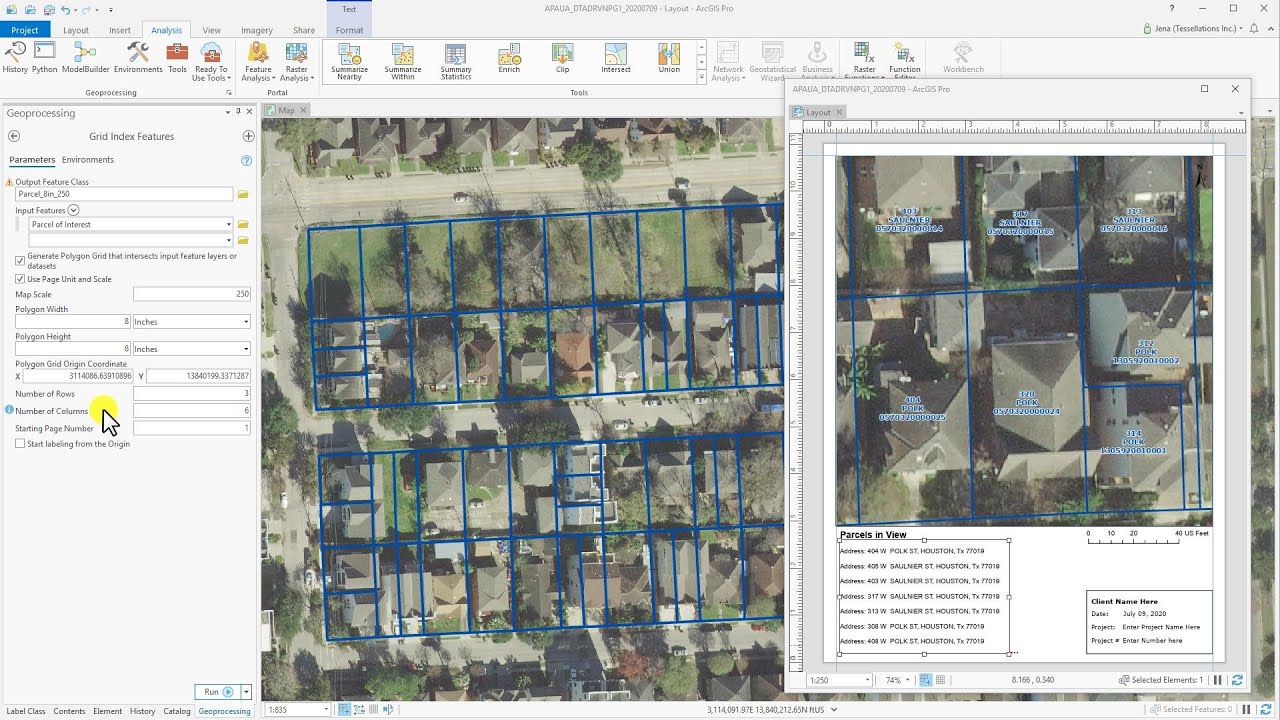Switch to the View ribbon tab
Image resolution: width=1280 pixels, height=720 pixels.
point(211,30)
